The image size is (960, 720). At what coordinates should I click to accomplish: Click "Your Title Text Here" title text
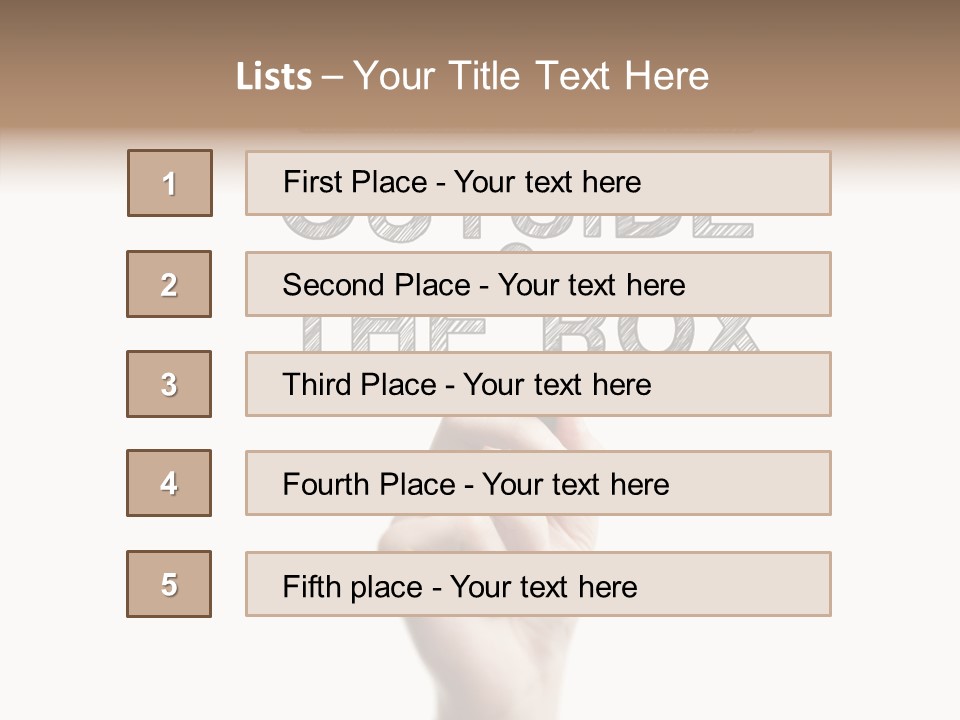pyautogui.click(x=531, y=76)
